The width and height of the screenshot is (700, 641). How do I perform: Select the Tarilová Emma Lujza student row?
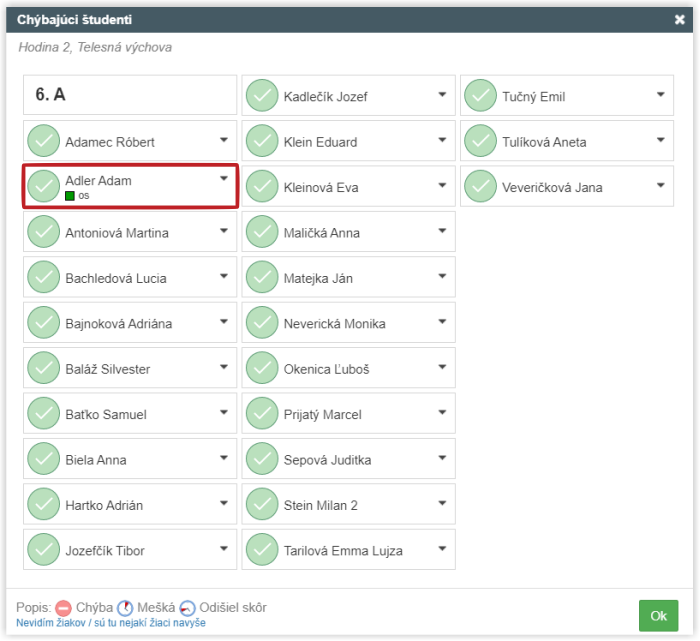click(x=348, y=549)
